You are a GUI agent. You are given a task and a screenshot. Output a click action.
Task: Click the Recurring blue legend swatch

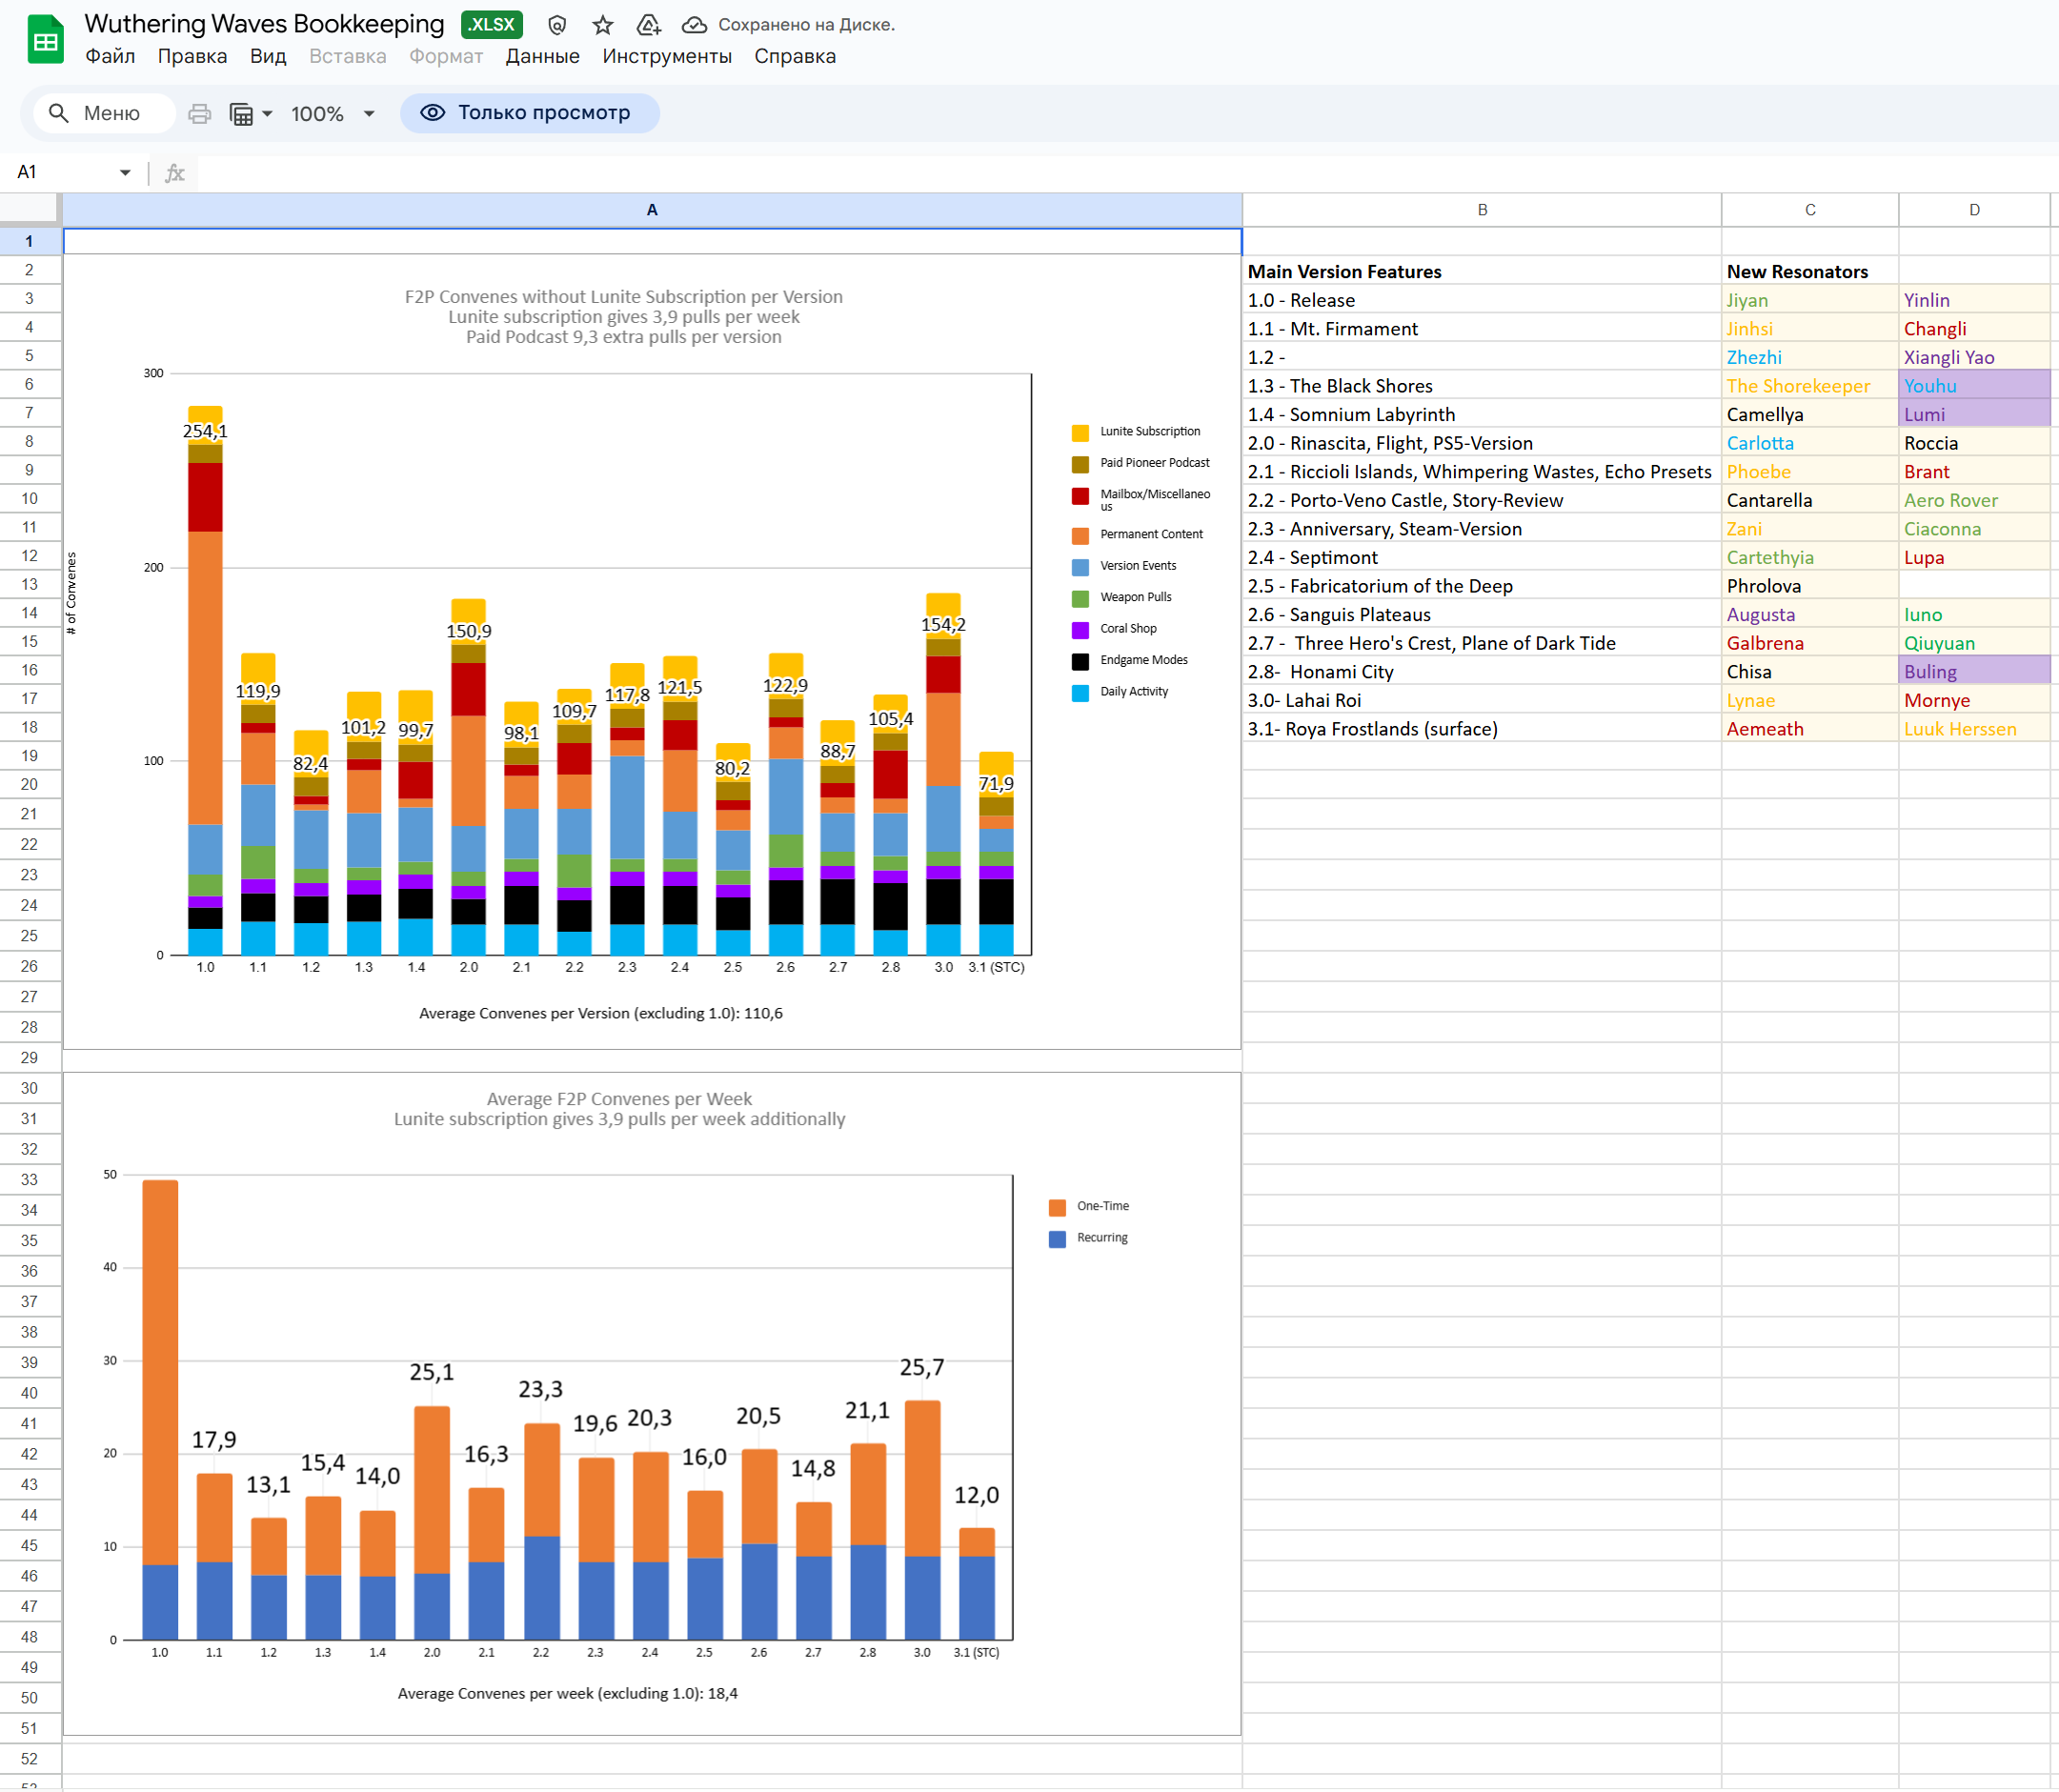(1057, 1239)
